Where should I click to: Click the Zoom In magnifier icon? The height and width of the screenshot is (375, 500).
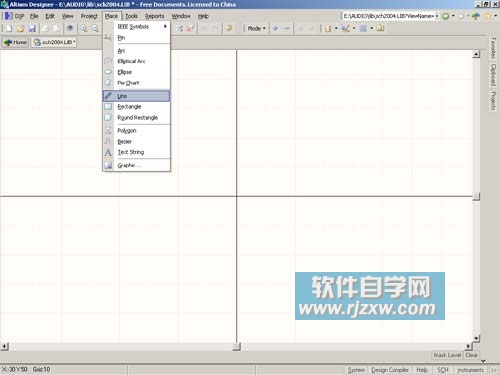(x=84, y=29)
